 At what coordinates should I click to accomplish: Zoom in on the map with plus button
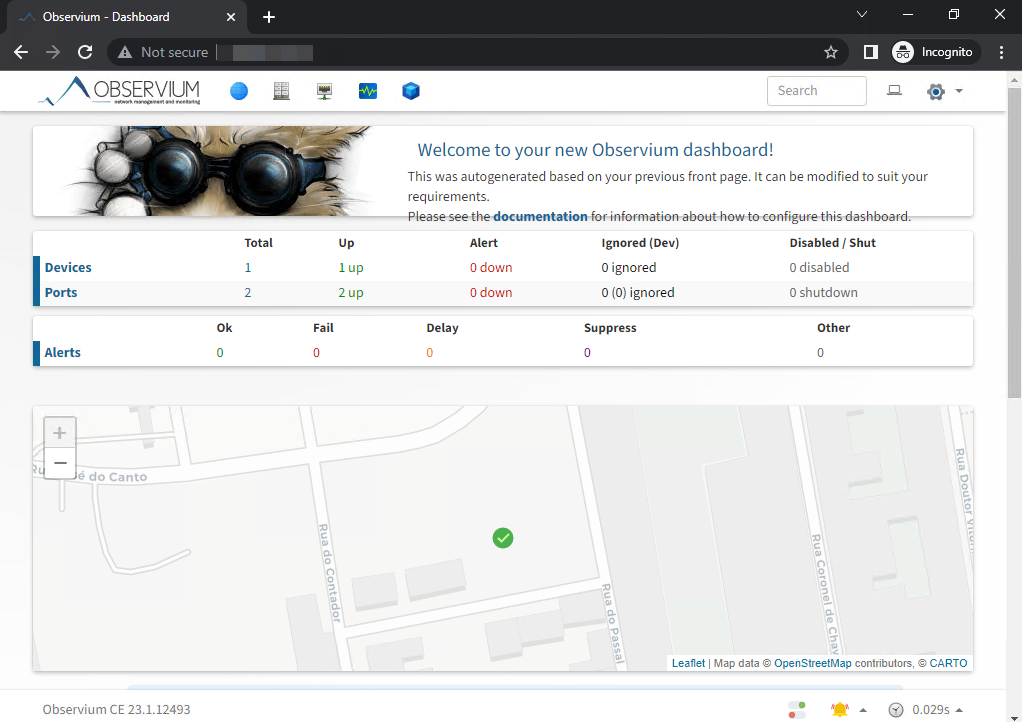click(x=59, y=431)
